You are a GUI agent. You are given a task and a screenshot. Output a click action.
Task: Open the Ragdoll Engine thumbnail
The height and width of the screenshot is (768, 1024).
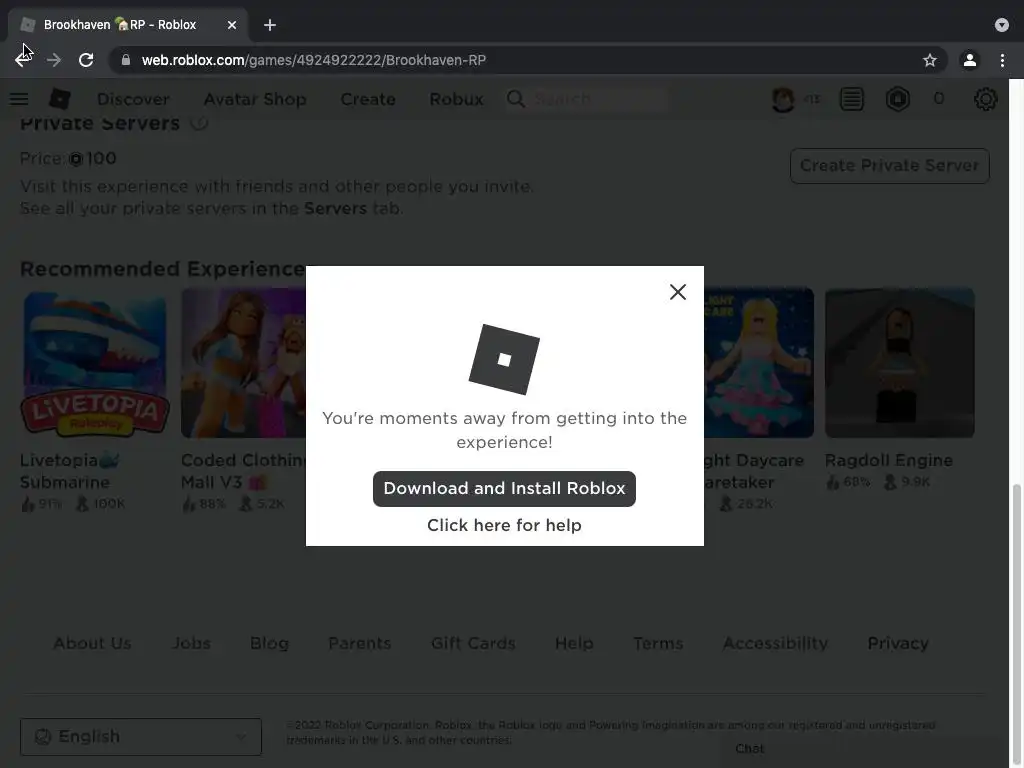point(900,363)
